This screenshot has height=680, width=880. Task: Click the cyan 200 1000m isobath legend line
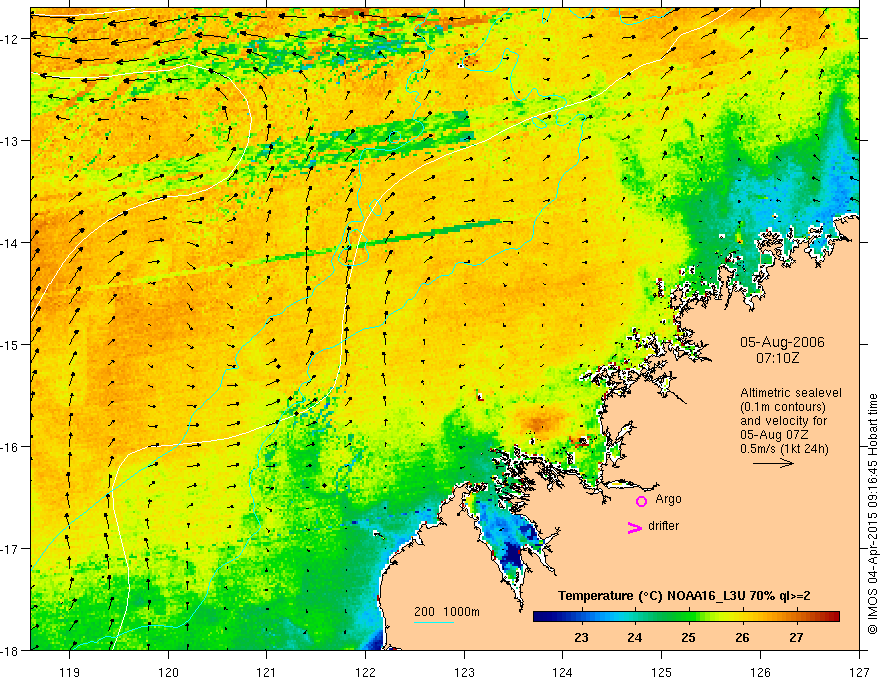click(433, 622)
